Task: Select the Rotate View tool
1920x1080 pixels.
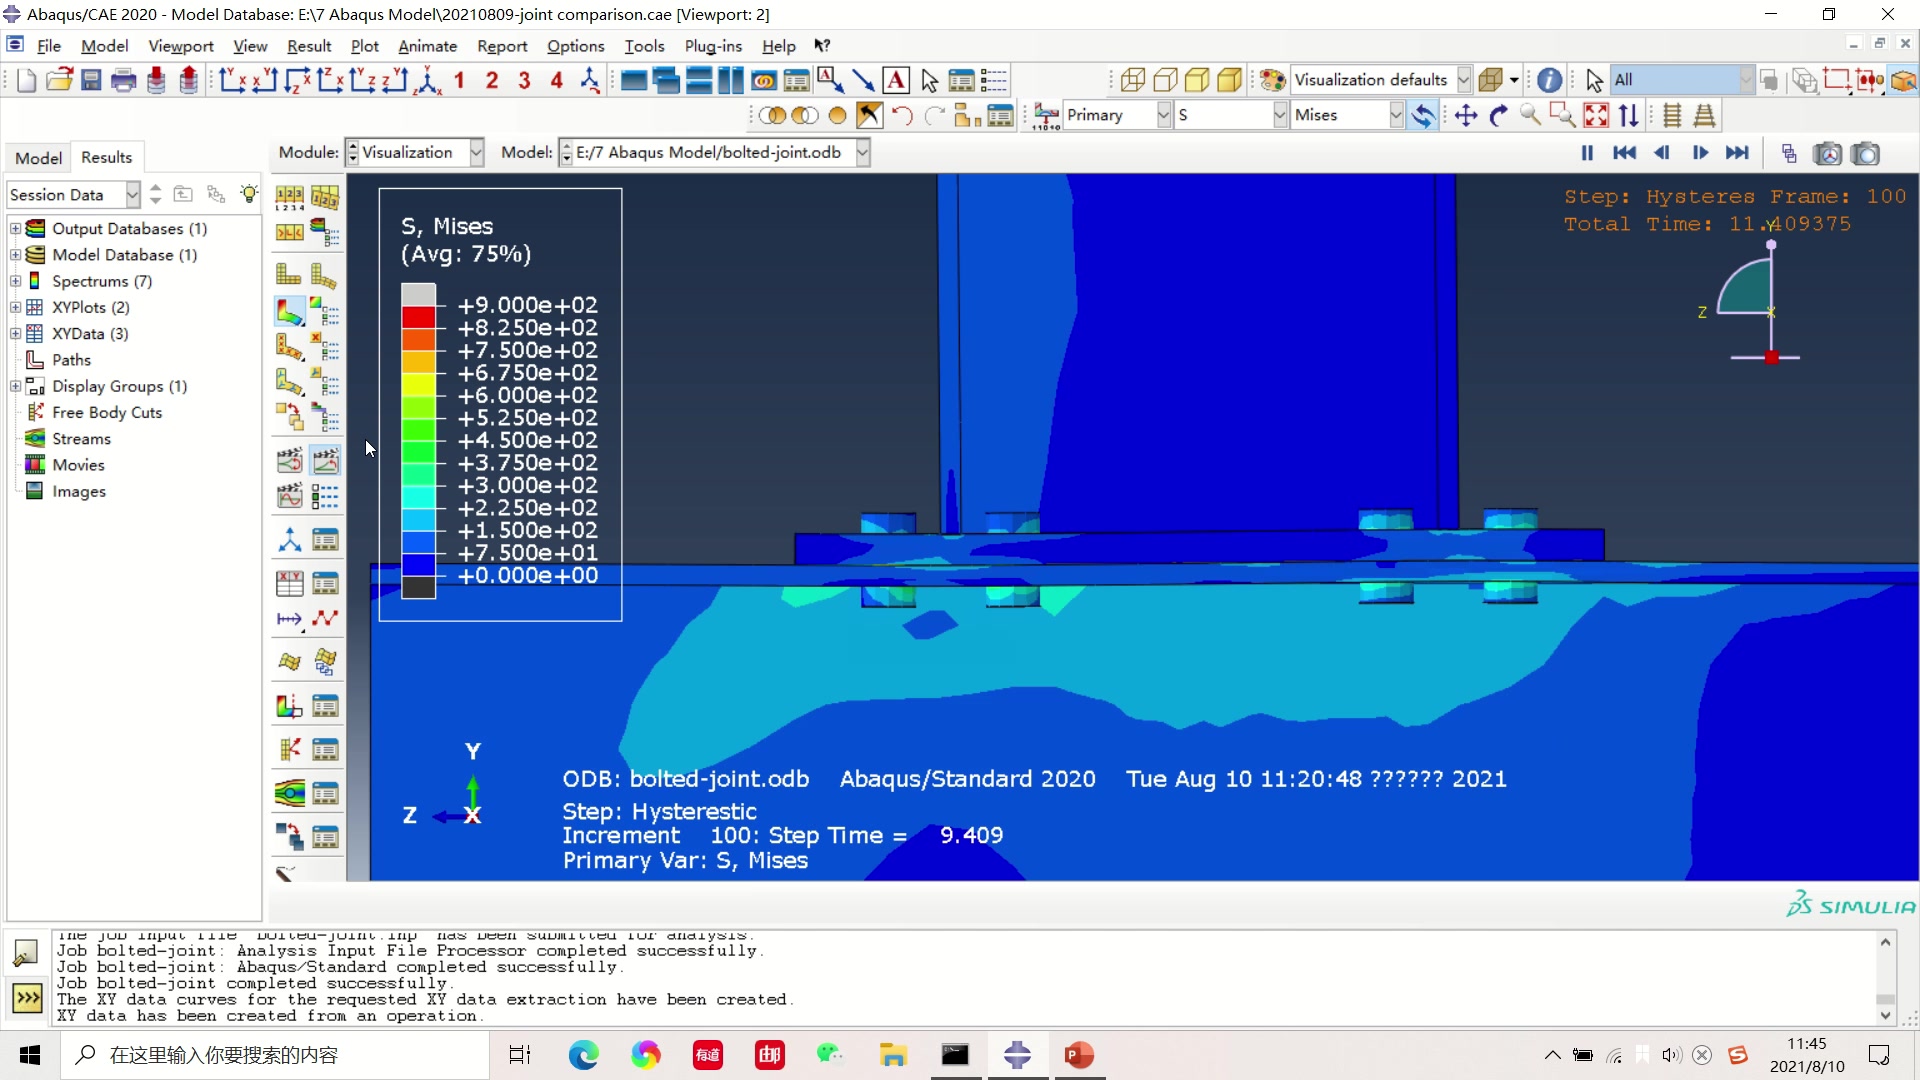Action: [x=1498, y=115]
